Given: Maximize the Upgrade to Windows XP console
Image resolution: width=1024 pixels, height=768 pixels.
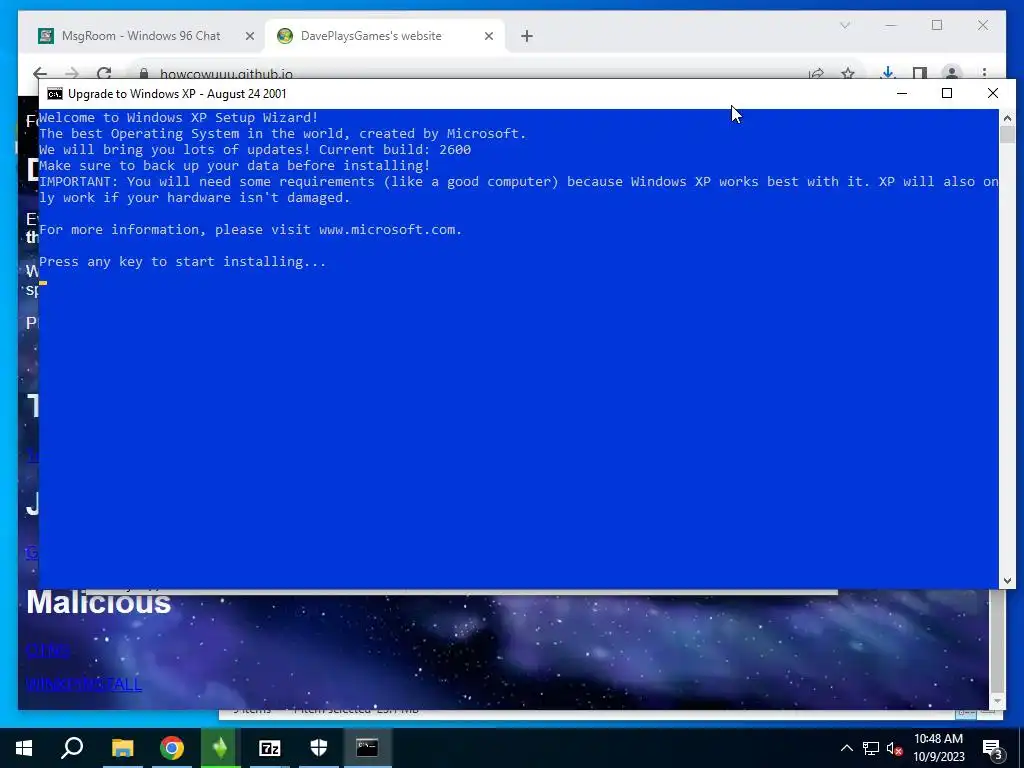Looking at the screenshot, I should [947, 93].
